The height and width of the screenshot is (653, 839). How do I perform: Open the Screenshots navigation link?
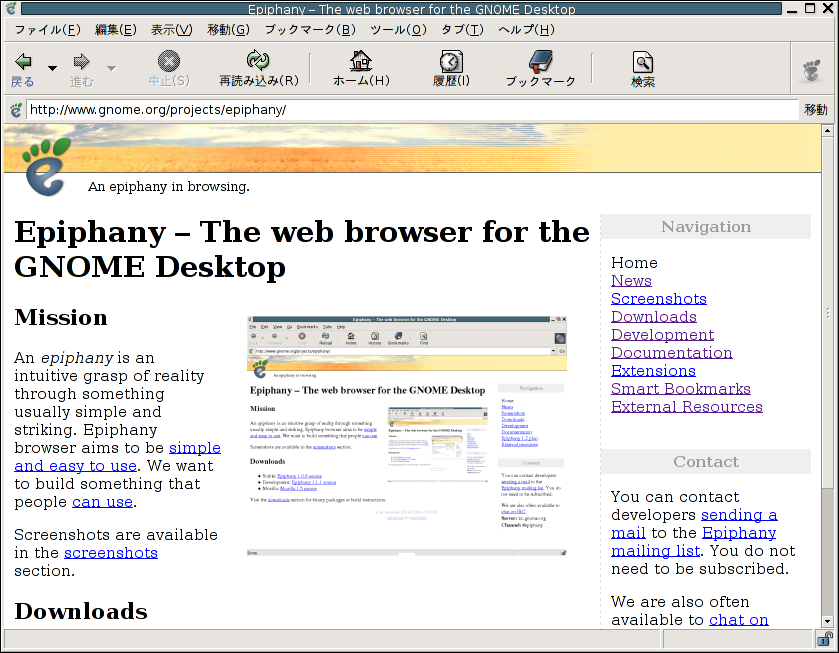tap(659, 299)
